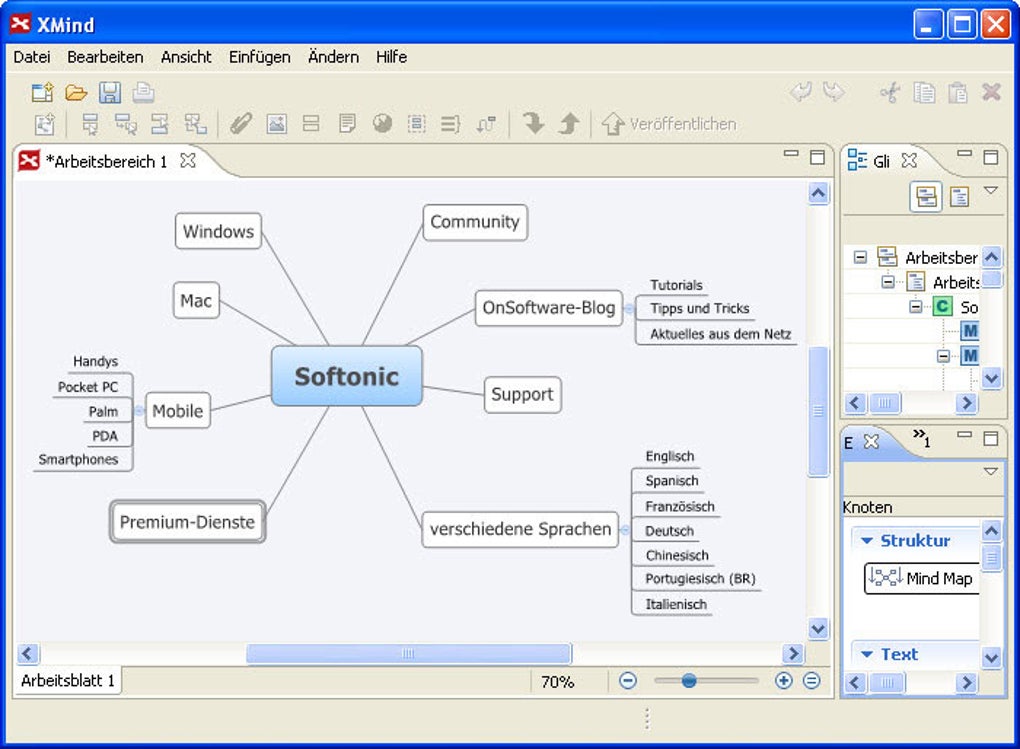Zoom out with the minus button
Screen dimensions: 1020x749
click(628, 681)
